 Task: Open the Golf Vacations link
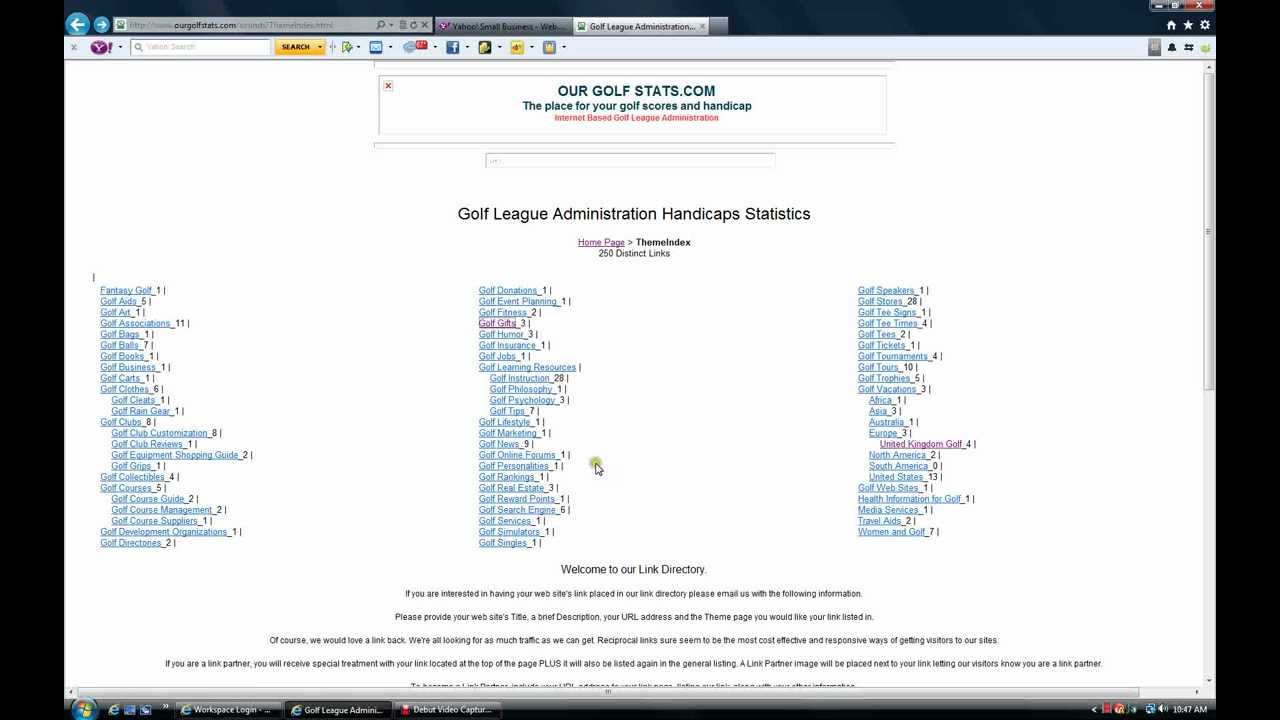pyautogui.click(x=888, y=389)
